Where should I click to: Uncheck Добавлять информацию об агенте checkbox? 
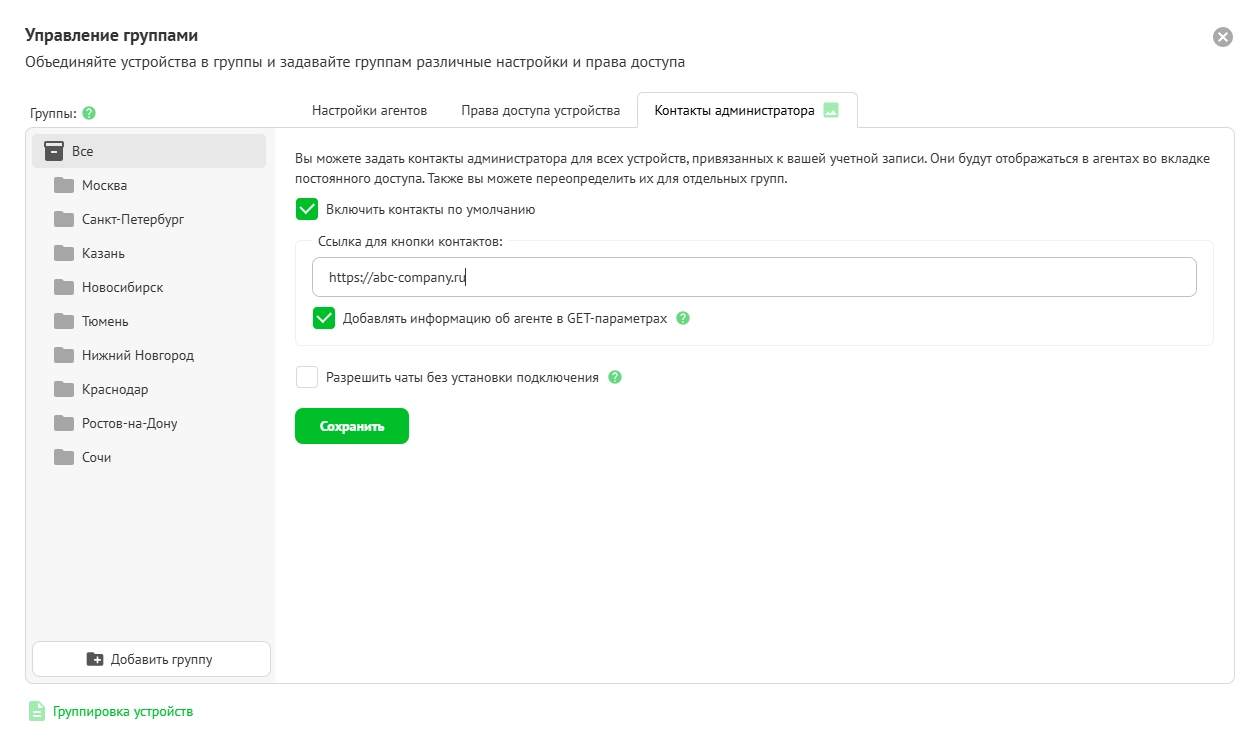click(x=324, y=318)
